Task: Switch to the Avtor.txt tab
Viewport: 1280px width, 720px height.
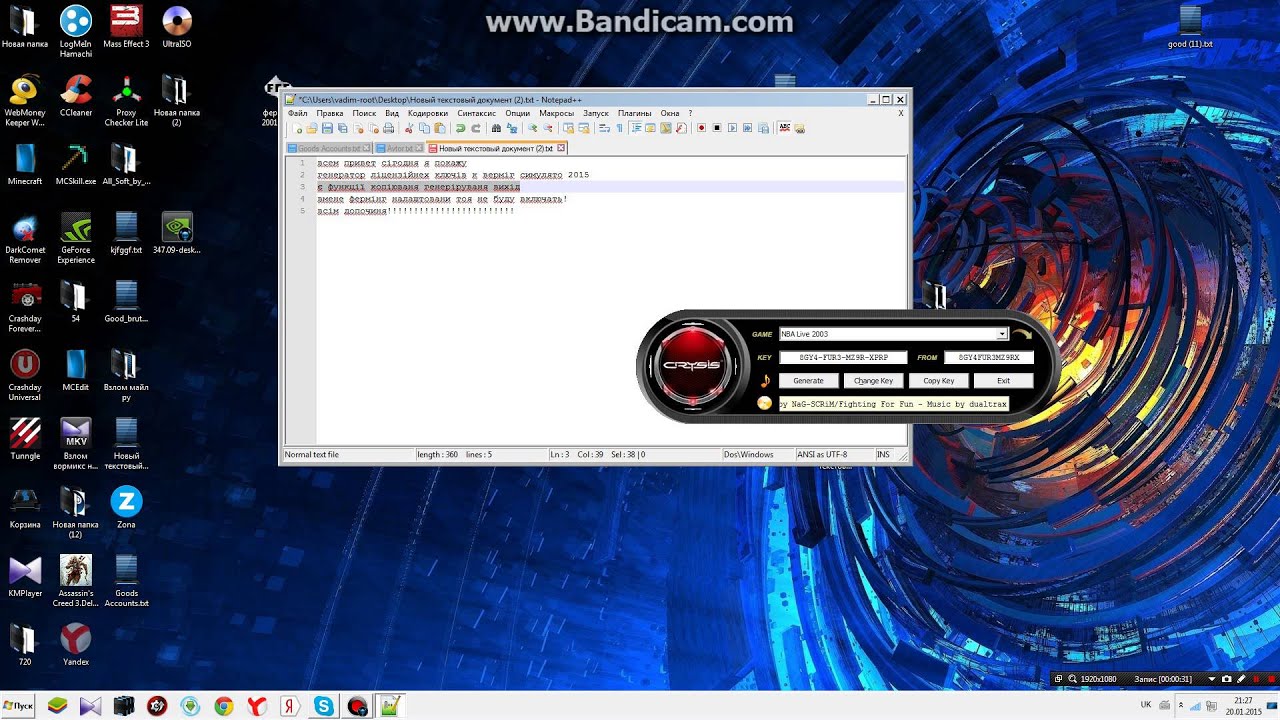Action: click(399, 148)
